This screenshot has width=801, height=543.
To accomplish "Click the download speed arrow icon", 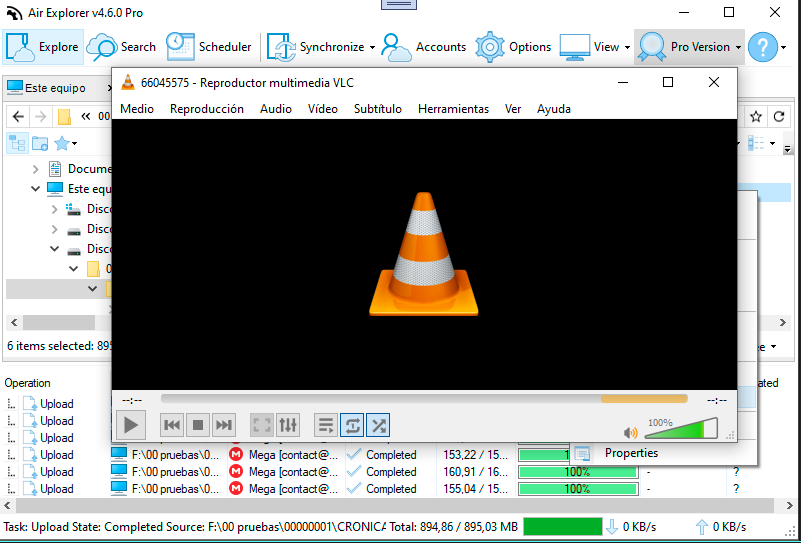I will 611,527.
